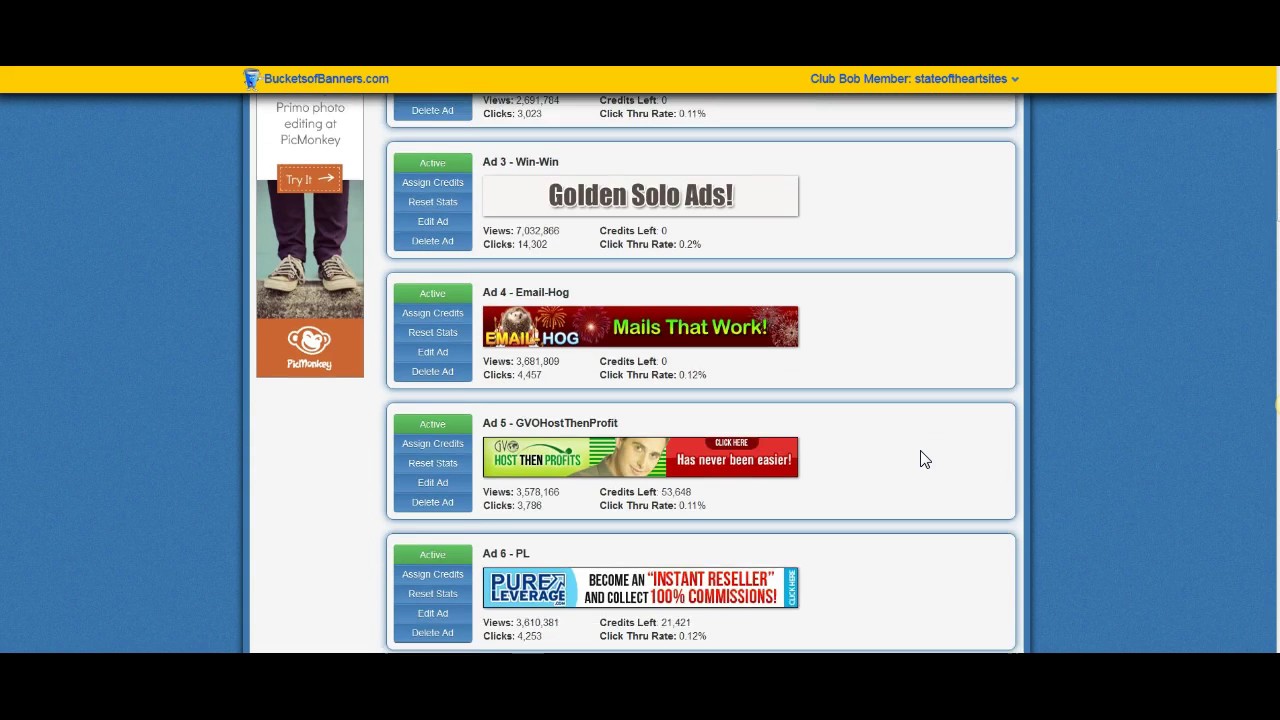Edit Ad 4 Email-Hog

coord(433,352)
